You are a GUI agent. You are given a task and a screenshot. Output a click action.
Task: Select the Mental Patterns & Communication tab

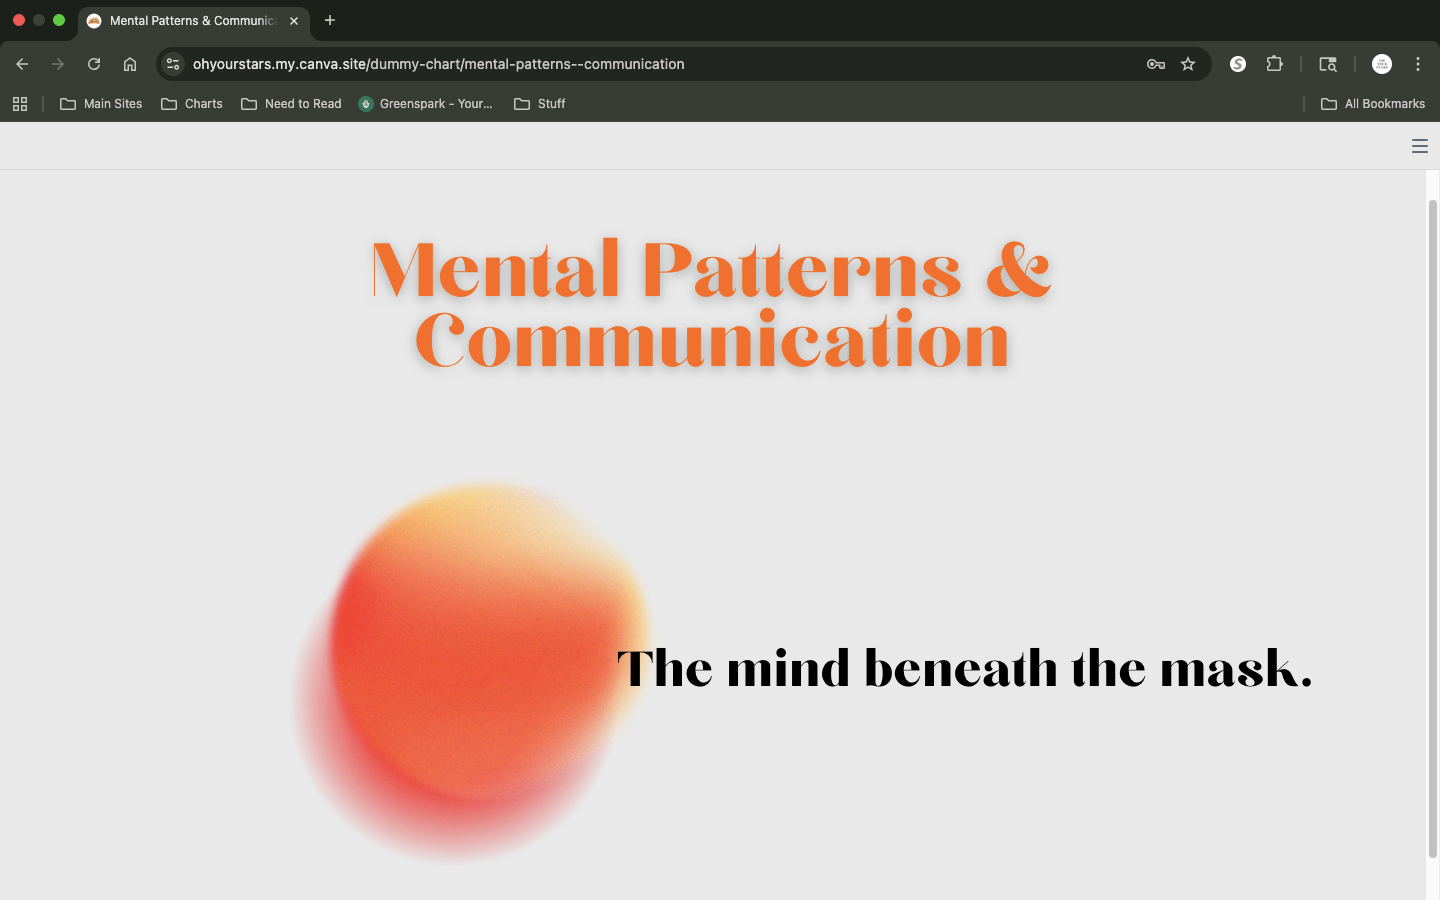[x=194, y=21]
